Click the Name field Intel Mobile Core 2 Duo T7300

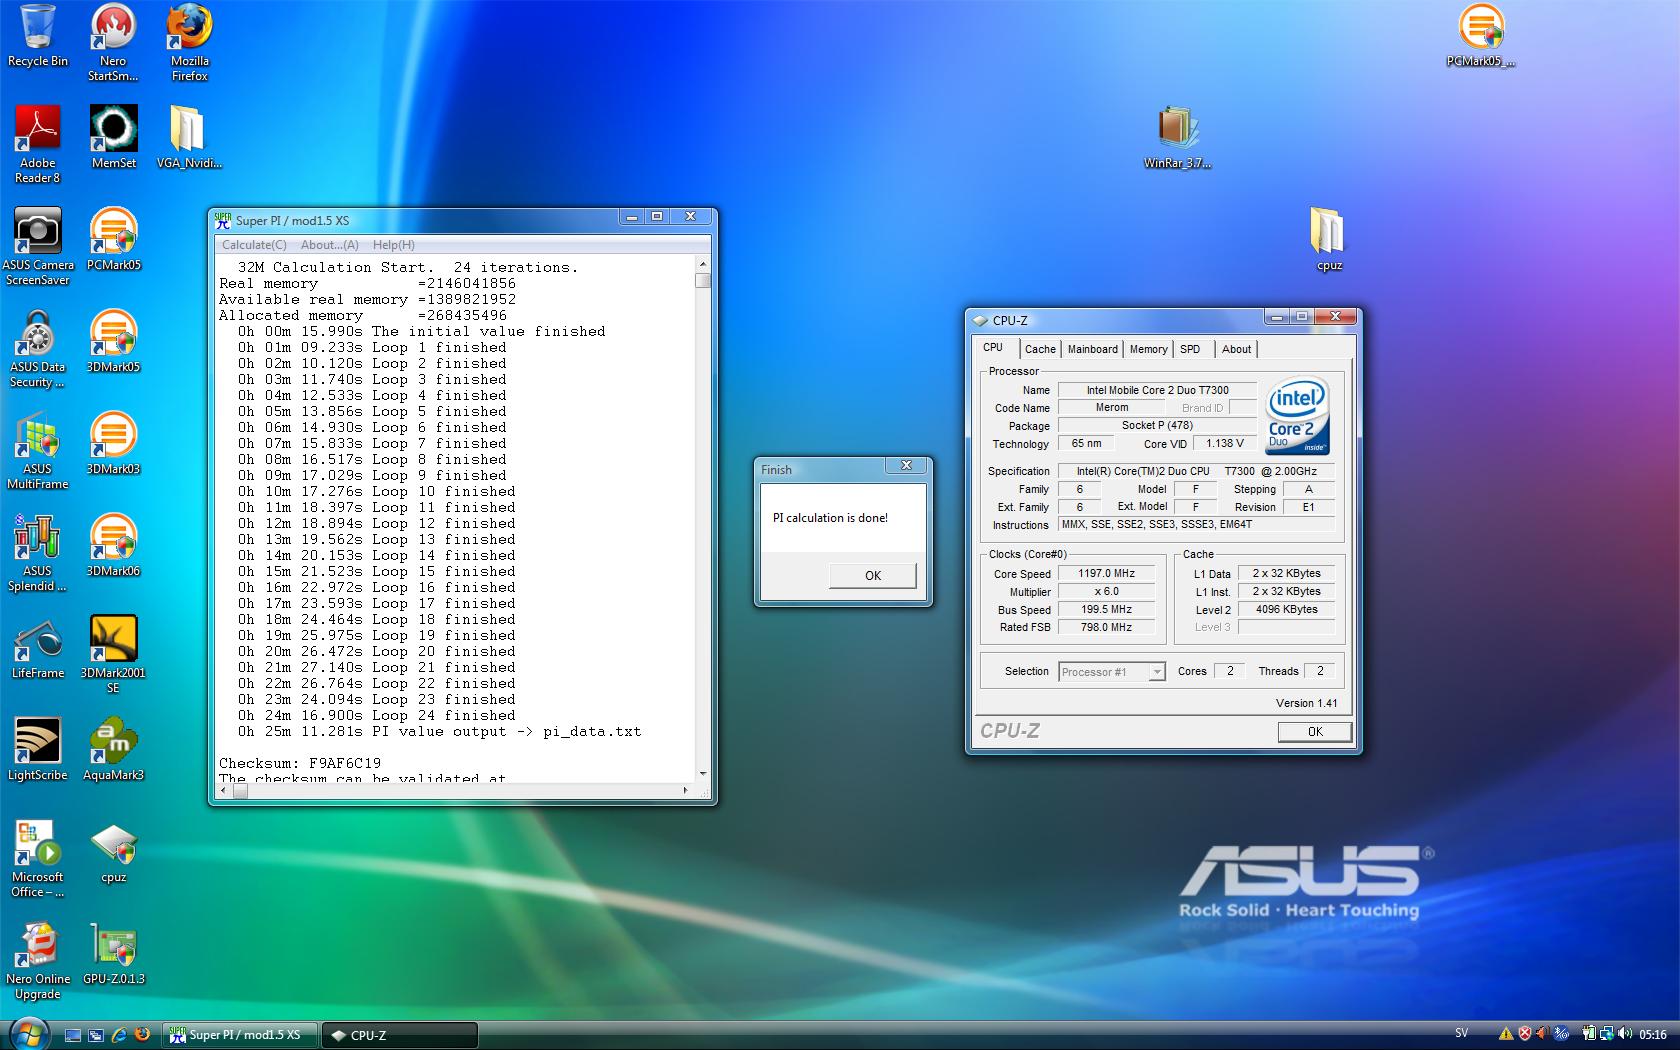pyautogui.click(x=1158, y=390)
